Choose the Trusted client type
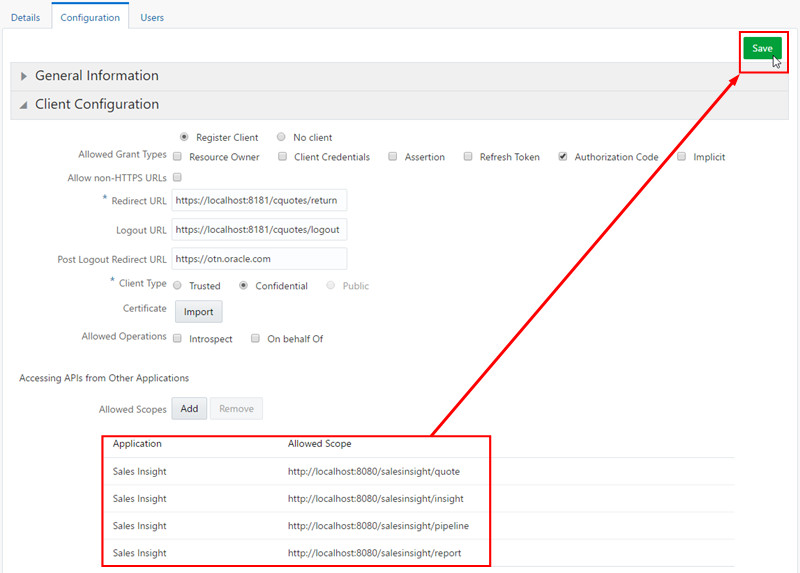Viewport: 800px width, 573px height. (177, 285)
